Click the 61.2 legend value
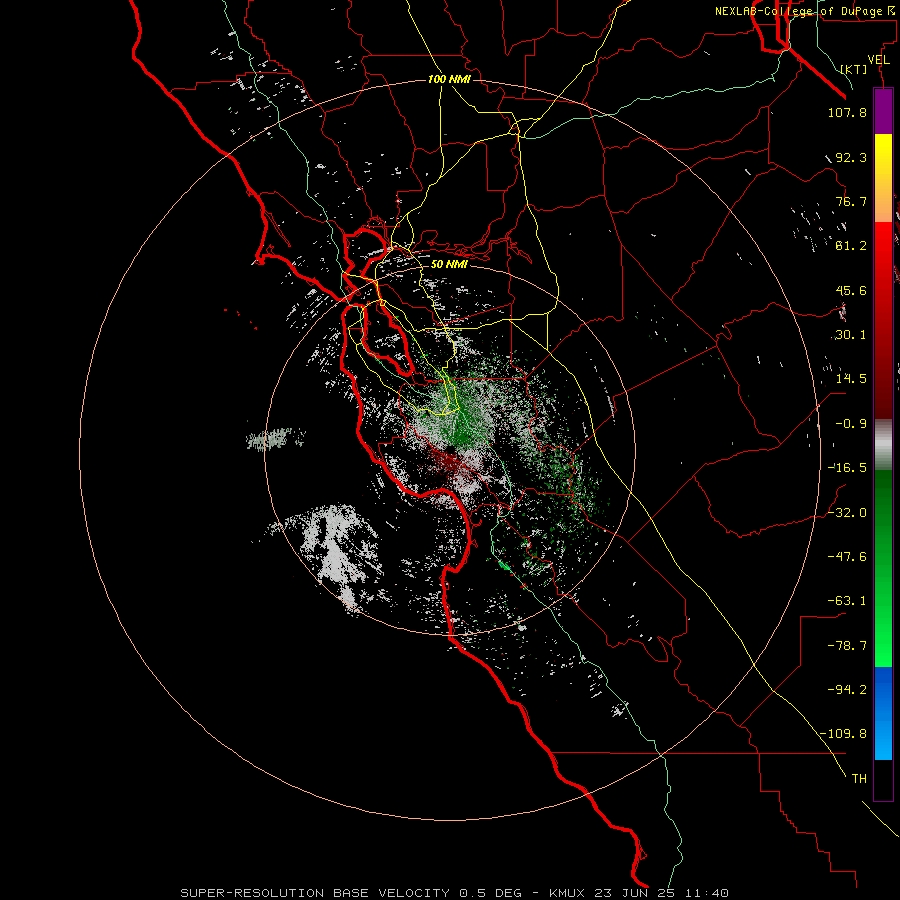This screenshot has height=900, width=900. [851, 246]
